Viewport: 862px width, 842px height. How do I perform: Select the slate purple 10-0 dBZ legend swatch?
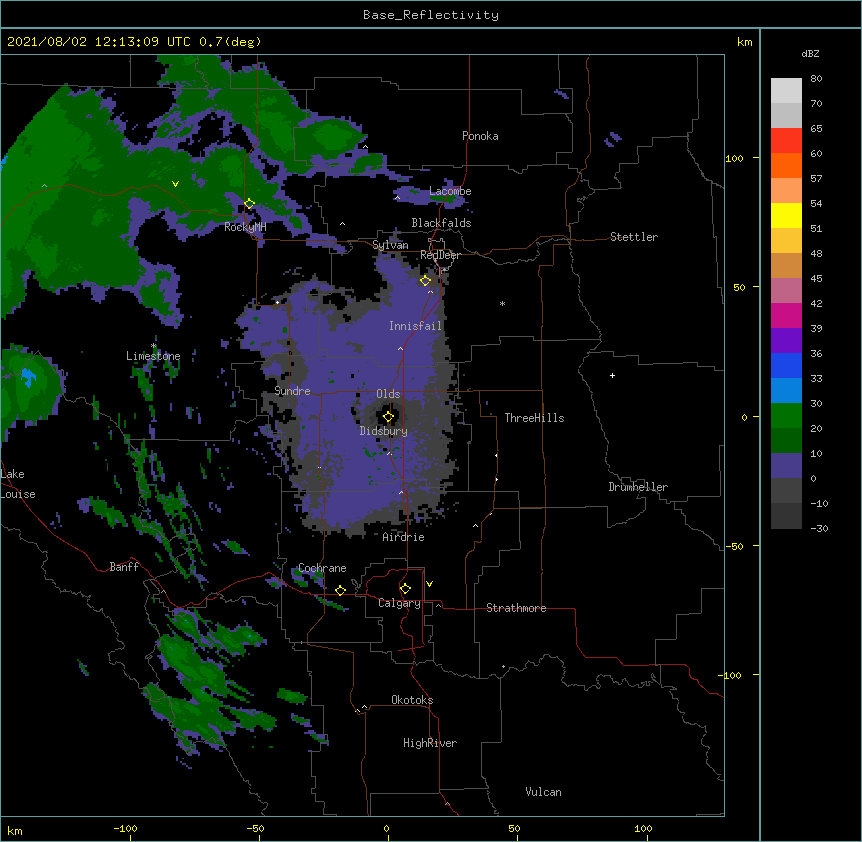tap(786, 466)
